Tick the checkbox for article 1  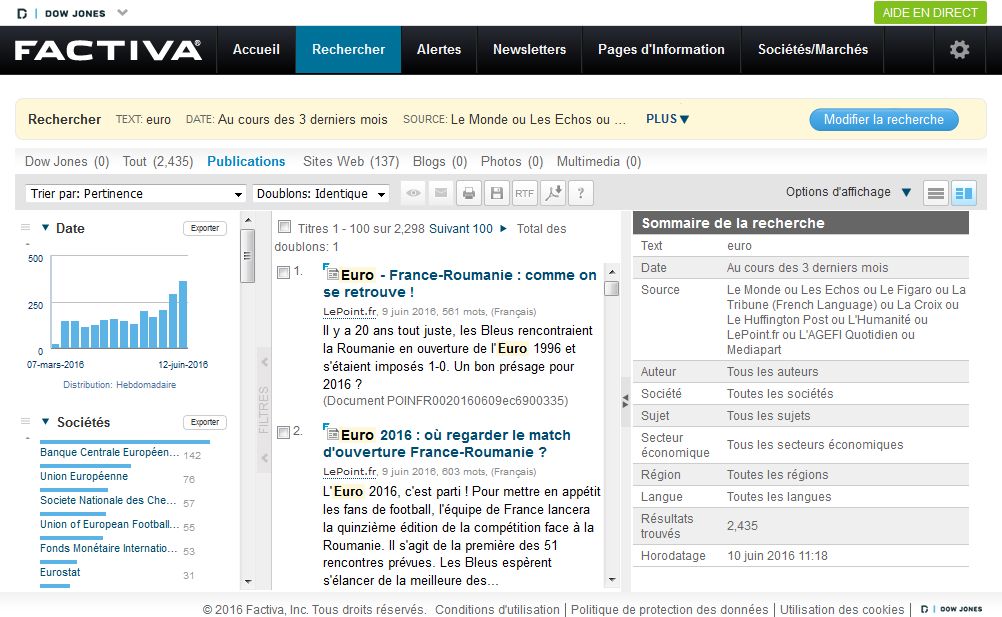click(284, 272)
